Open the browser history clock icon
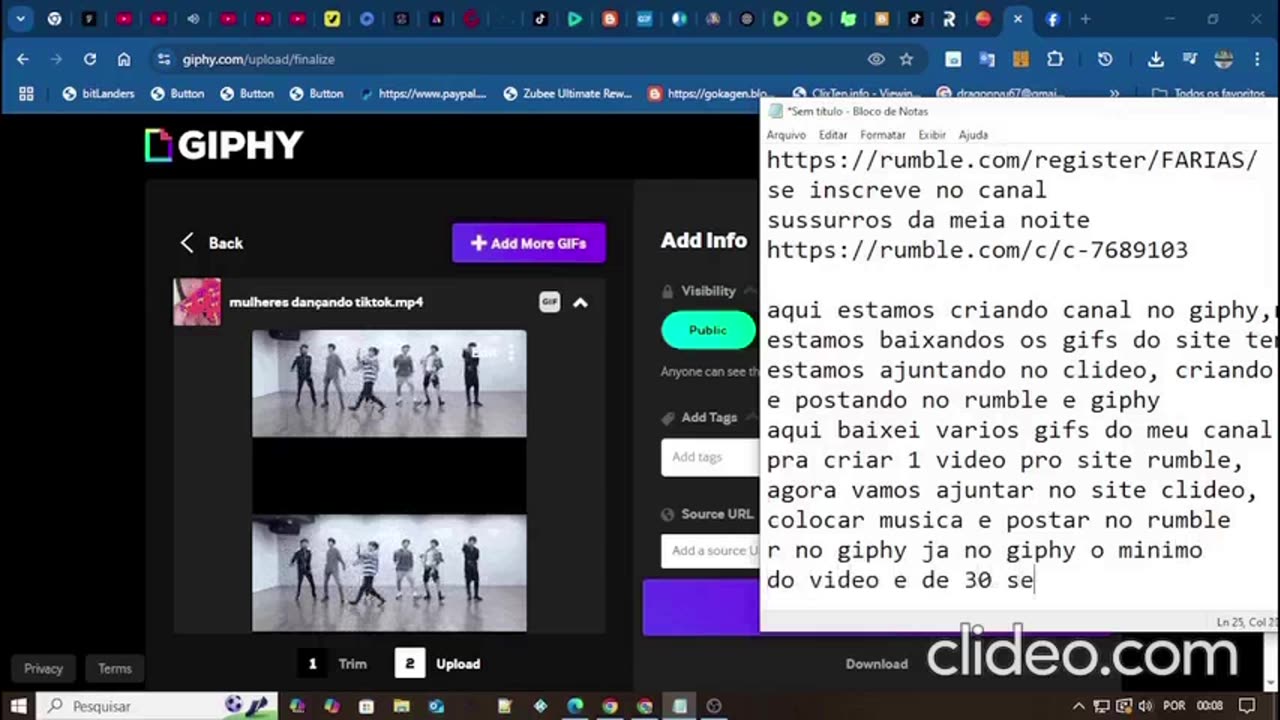1280x720 pixels. 1105,59
